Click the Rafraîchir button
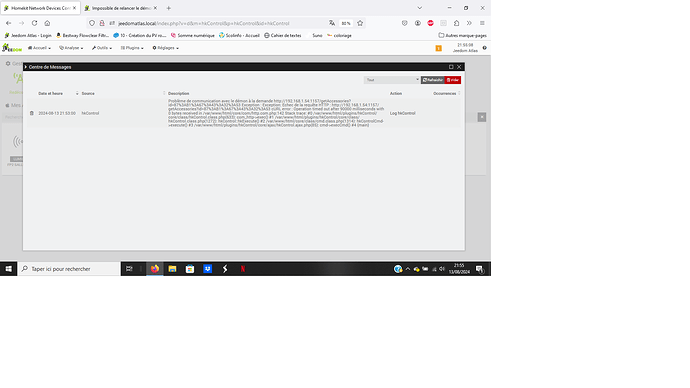This screenshot has width=690, height=388. coord(433,80)
